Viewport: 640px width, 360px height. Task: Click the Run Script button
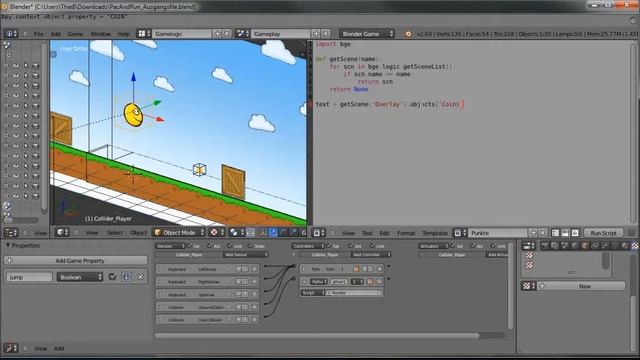603,233
